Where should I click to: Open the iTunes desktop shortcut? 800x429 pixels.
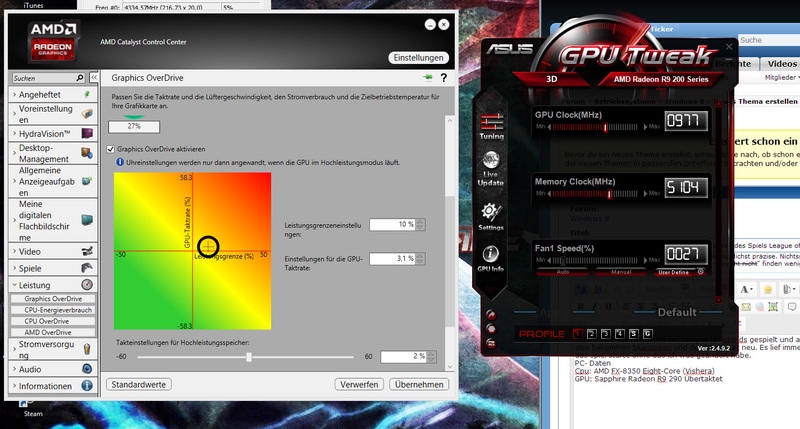coord(33,5)
